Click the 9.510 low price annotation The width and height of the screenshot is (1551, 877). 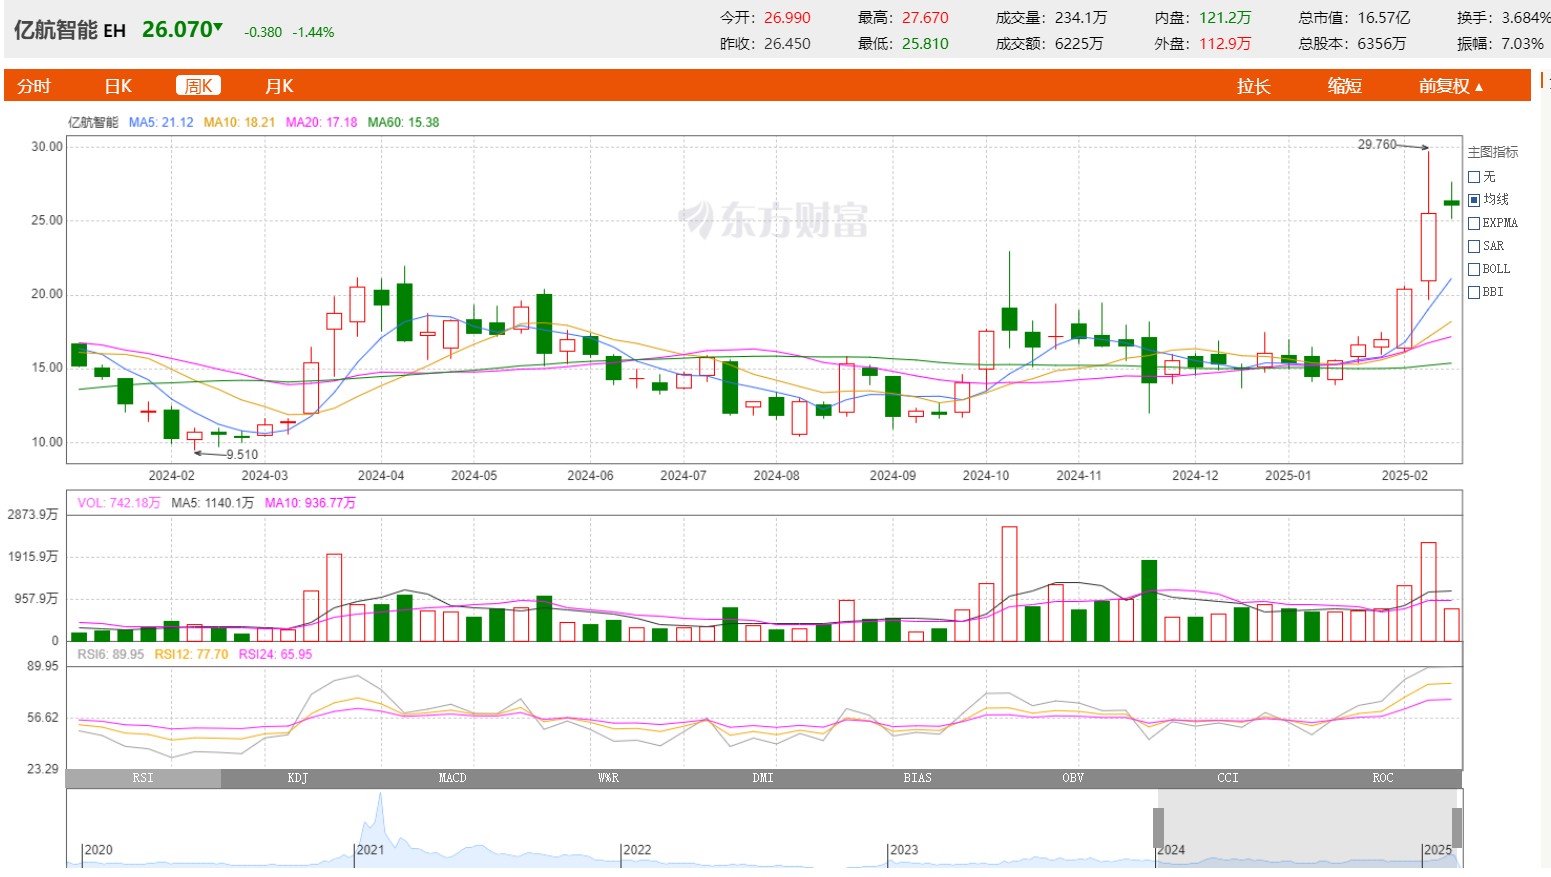[x=242, y=454]
